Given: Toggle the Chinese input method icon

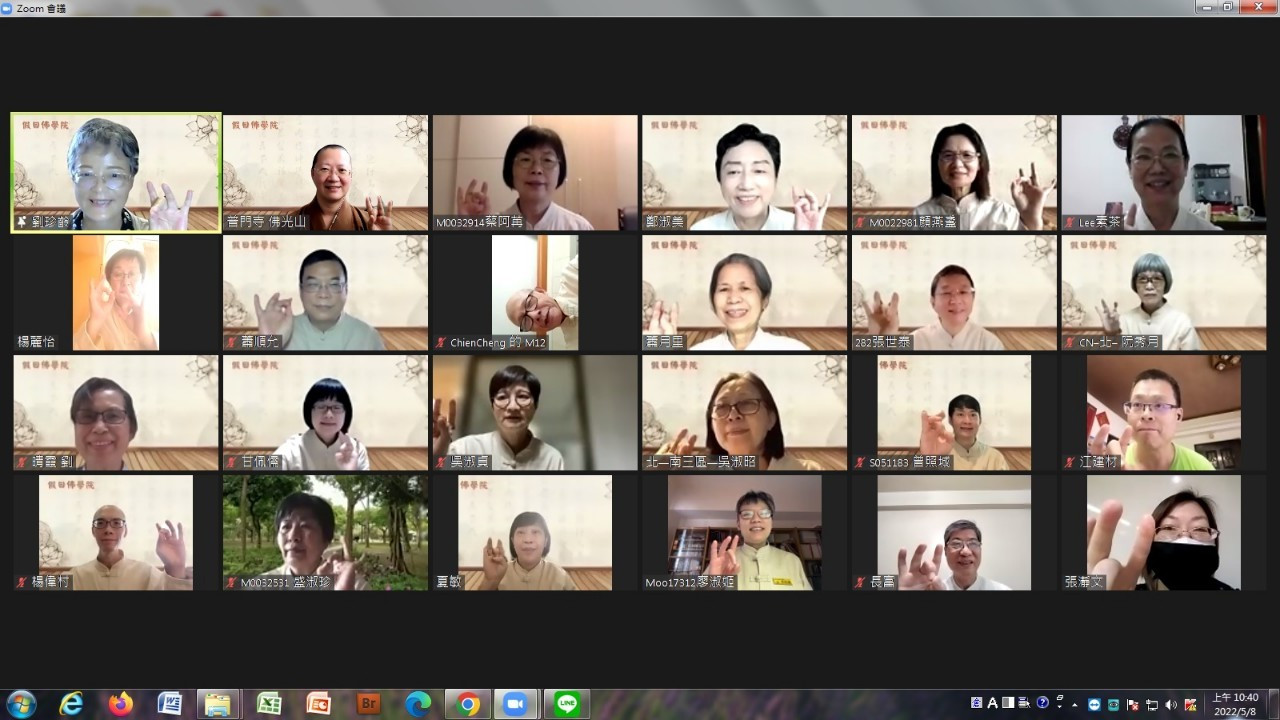Looking at the screenshot, I should [x=977, y=703].
